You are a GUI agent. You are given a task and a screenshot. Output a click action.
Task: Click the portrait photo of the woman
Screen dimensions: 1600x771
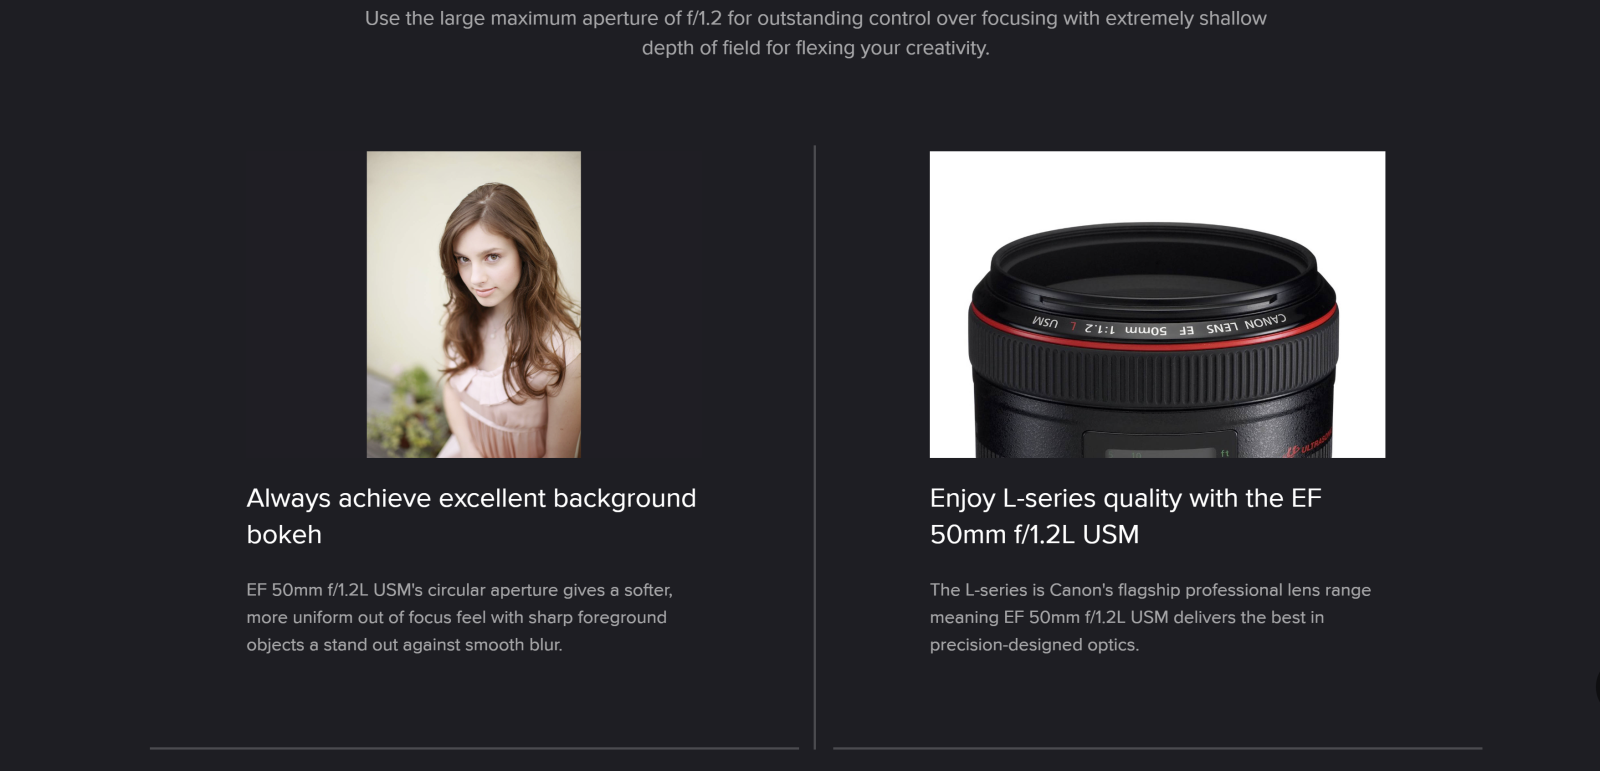[x=473, y=304]
